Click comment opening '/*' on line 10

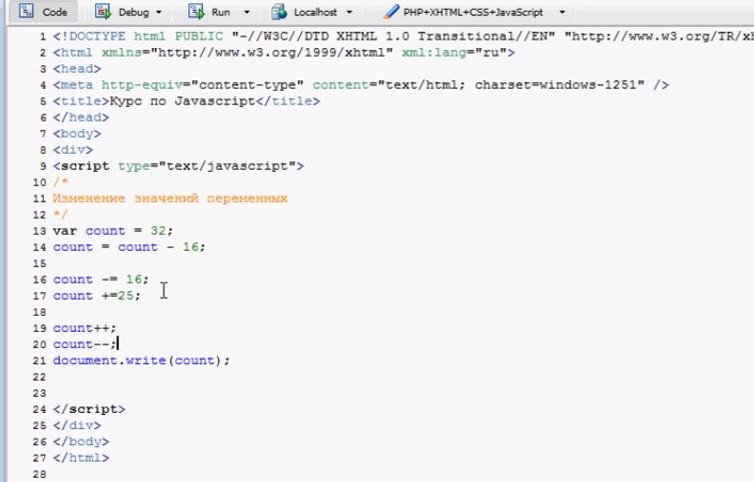pyautogui.click(x=61, y=182)
